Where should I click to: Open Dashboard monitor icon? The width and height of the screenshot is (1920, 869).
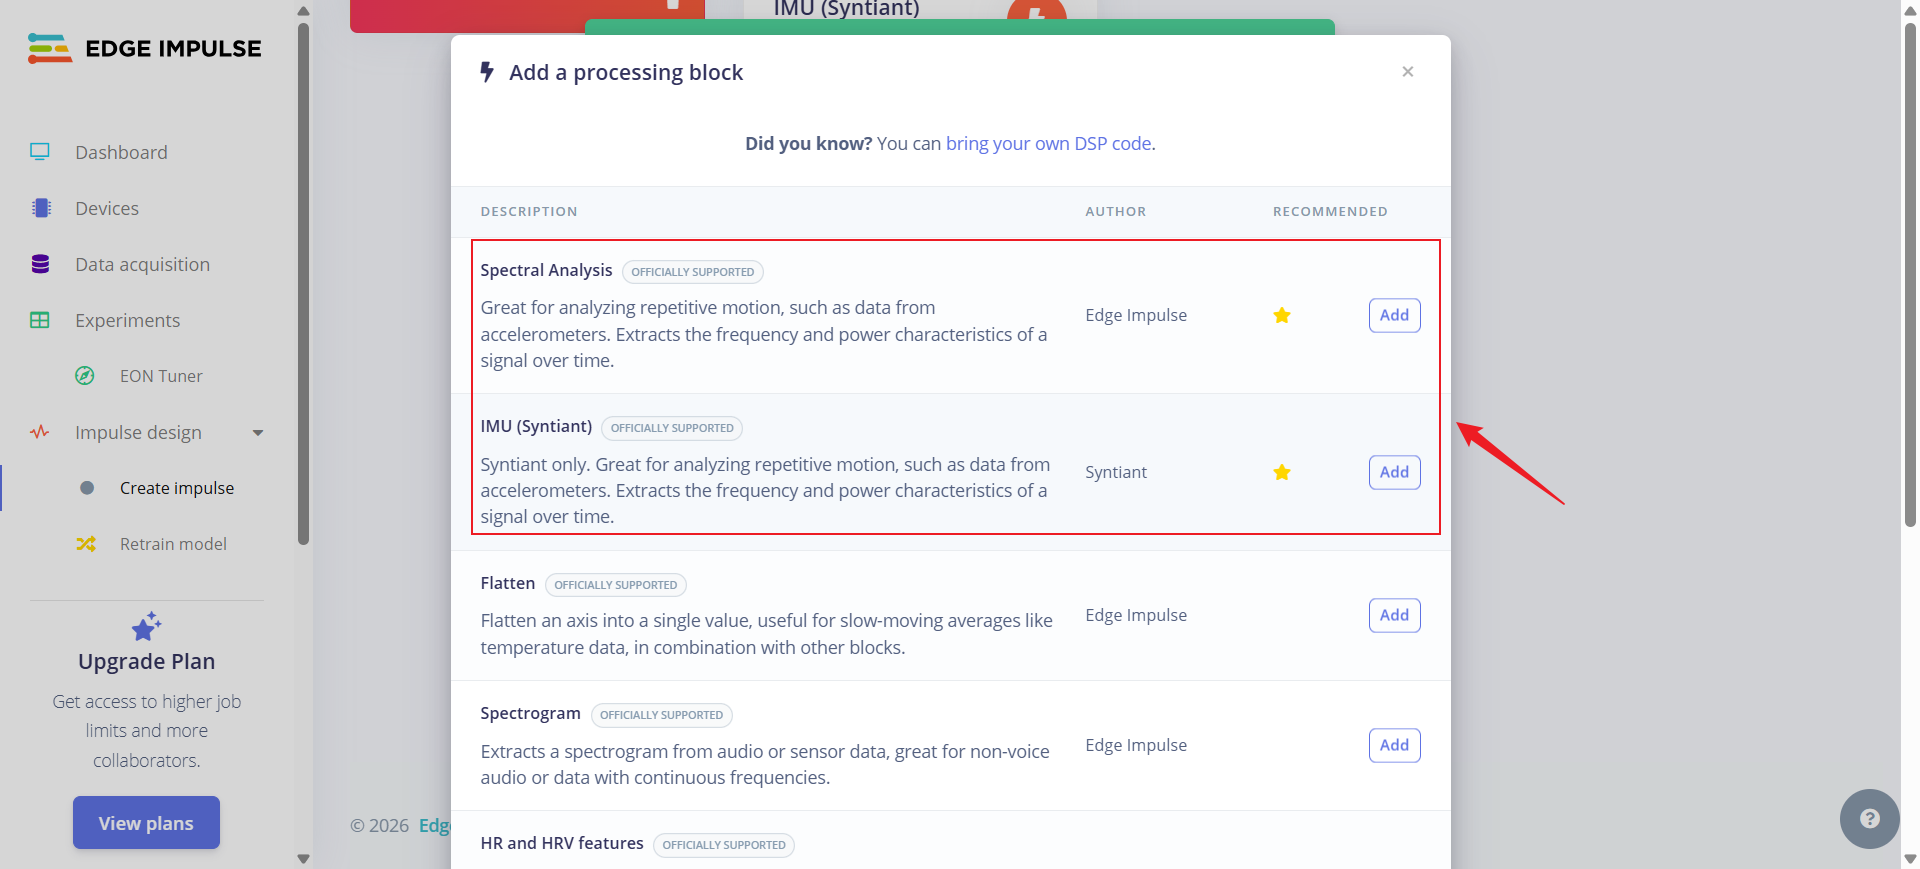coord(40,152)
